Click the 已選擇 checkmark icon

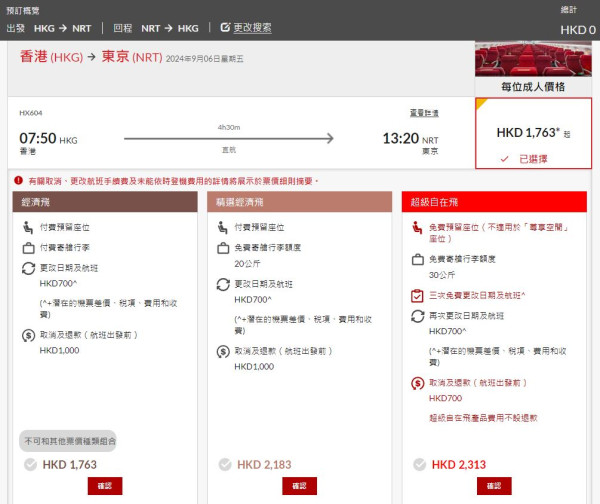pos(504,159)
